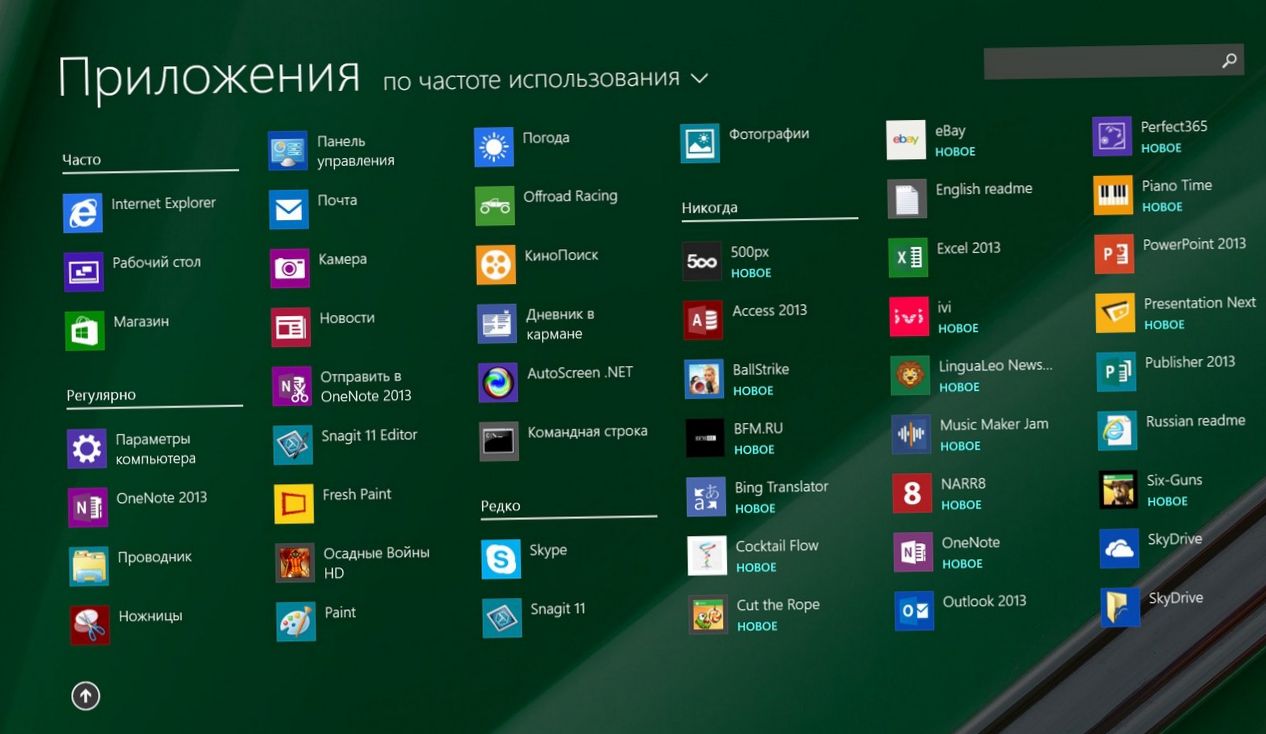Open the SkyDrive folder icon

coord(1120,607)
